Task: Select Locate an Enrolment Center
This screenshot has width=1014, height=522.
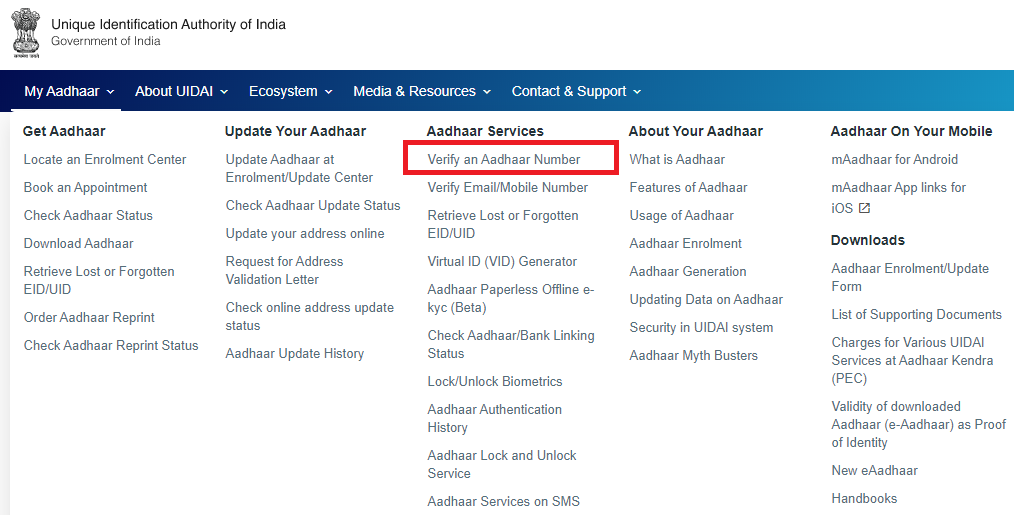Action: 105,159
